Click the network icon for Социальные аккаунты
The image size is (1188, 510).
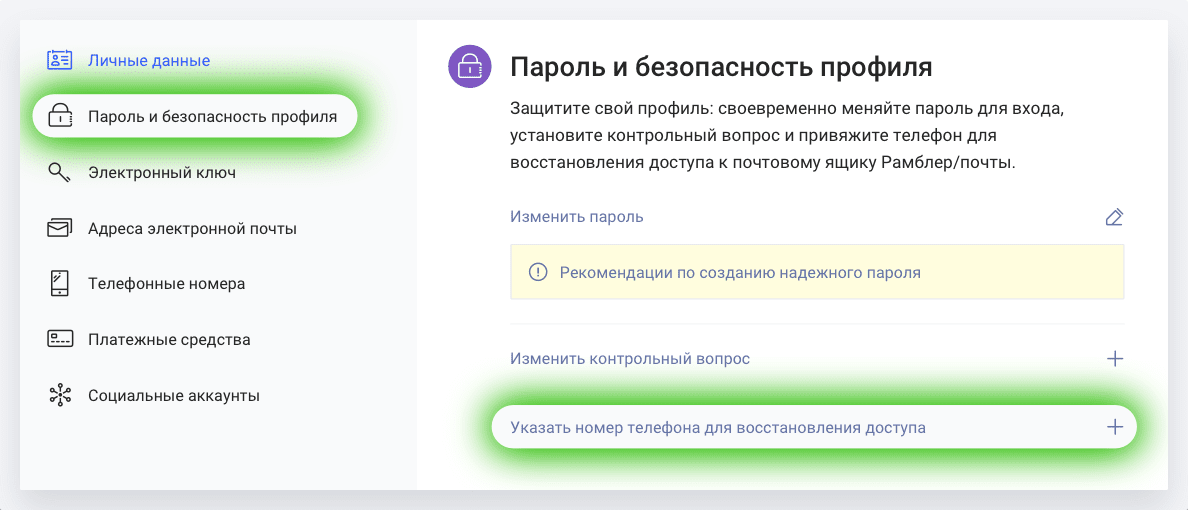click(60, 395)
